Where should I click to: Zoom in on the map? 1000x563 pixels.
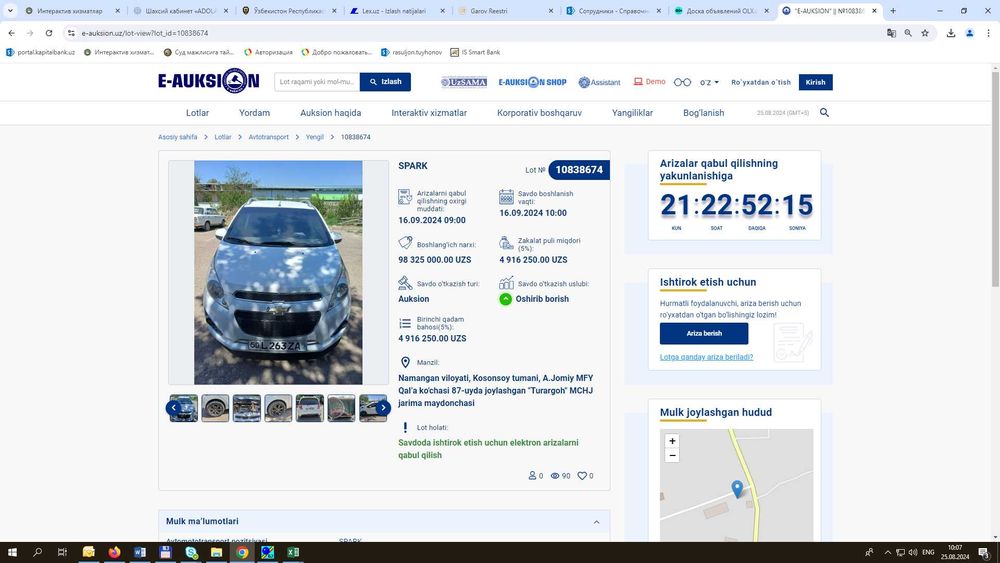[x=672, y=441]
